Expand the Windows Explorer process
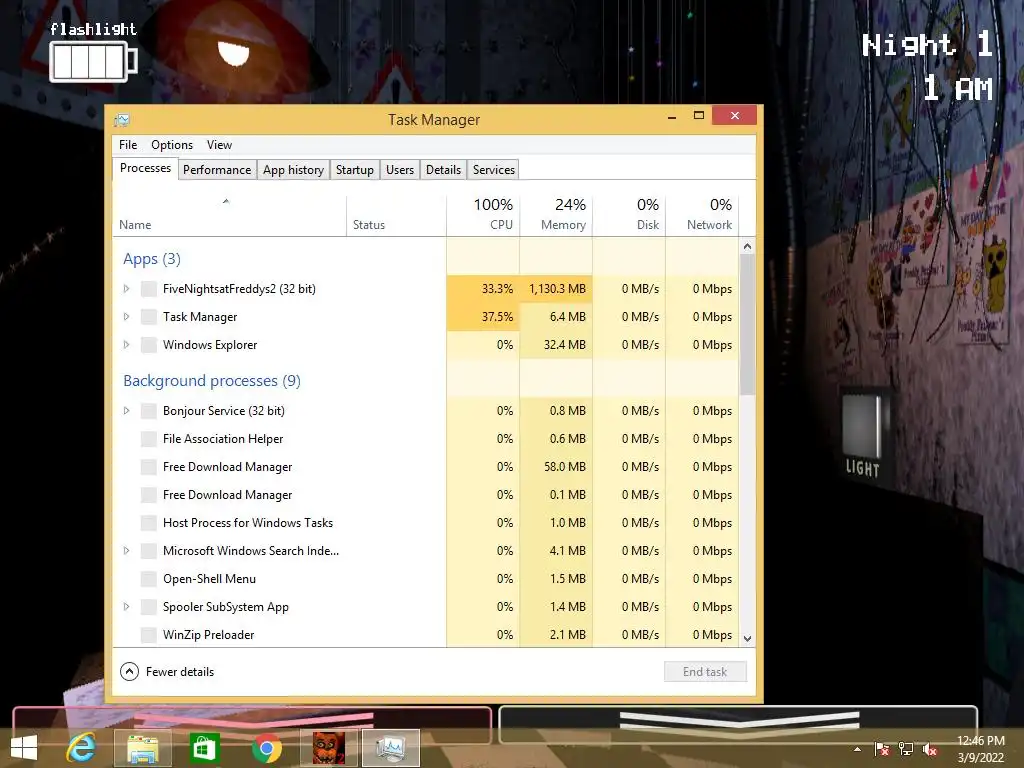Screen dimensions: 1024x768 127,345
